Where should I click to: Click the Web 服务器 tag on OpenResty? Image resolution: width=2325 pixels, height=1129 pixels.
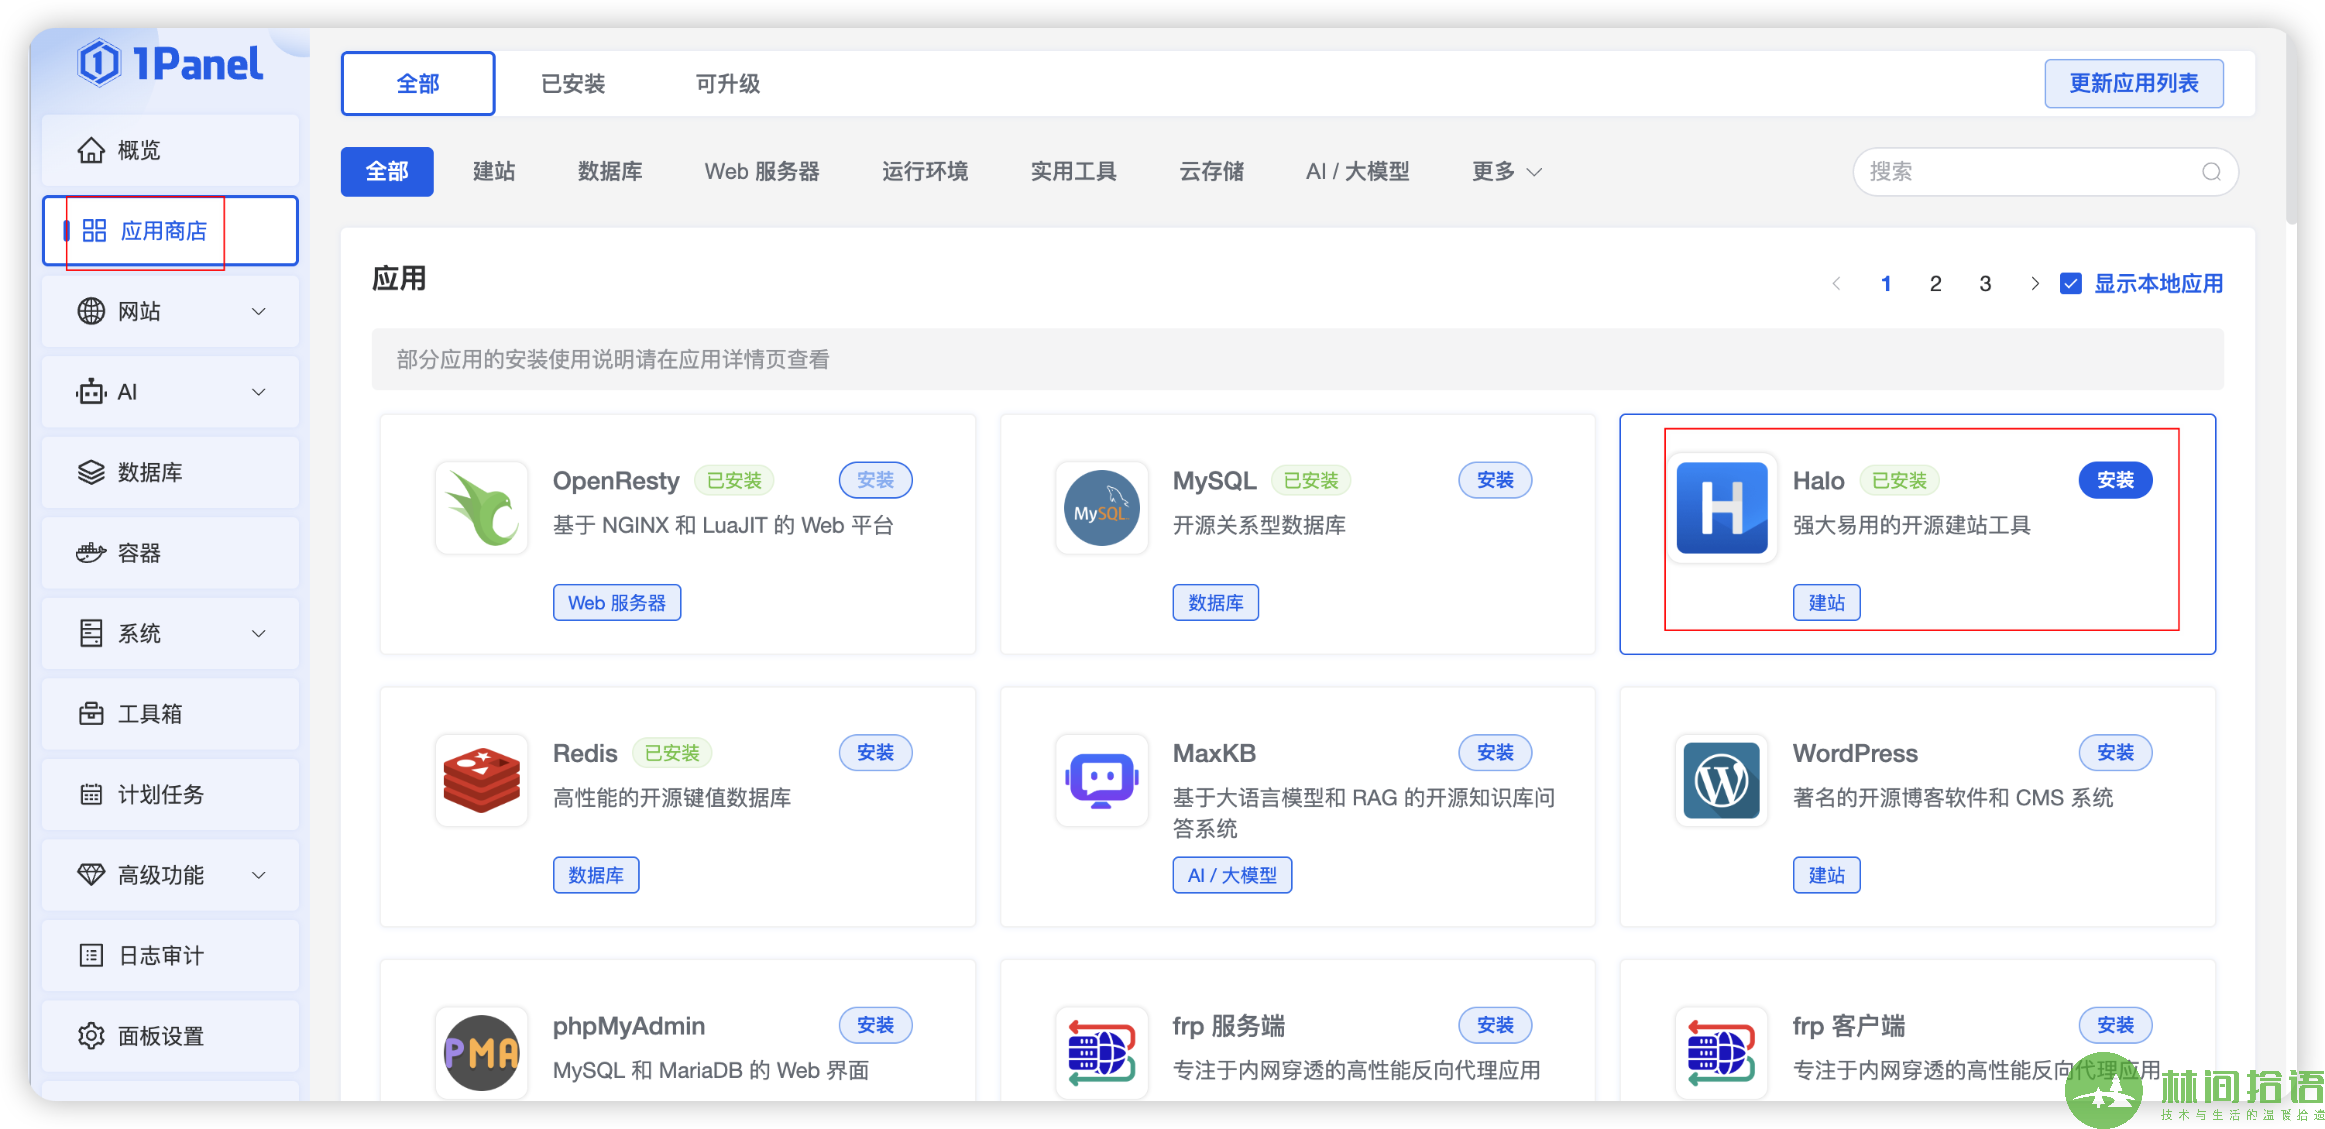pyautogui.click(x=617, y=603)
